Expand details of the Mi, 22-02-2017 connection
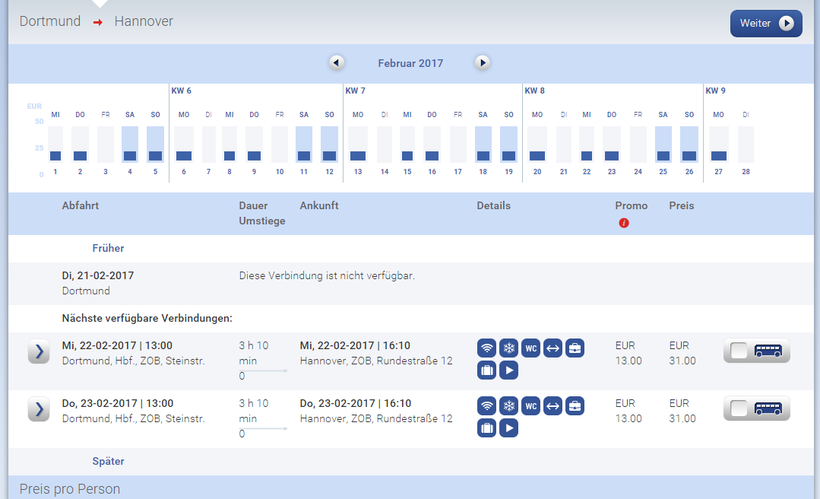Viewport: 820px width, 499px height. 38,352
